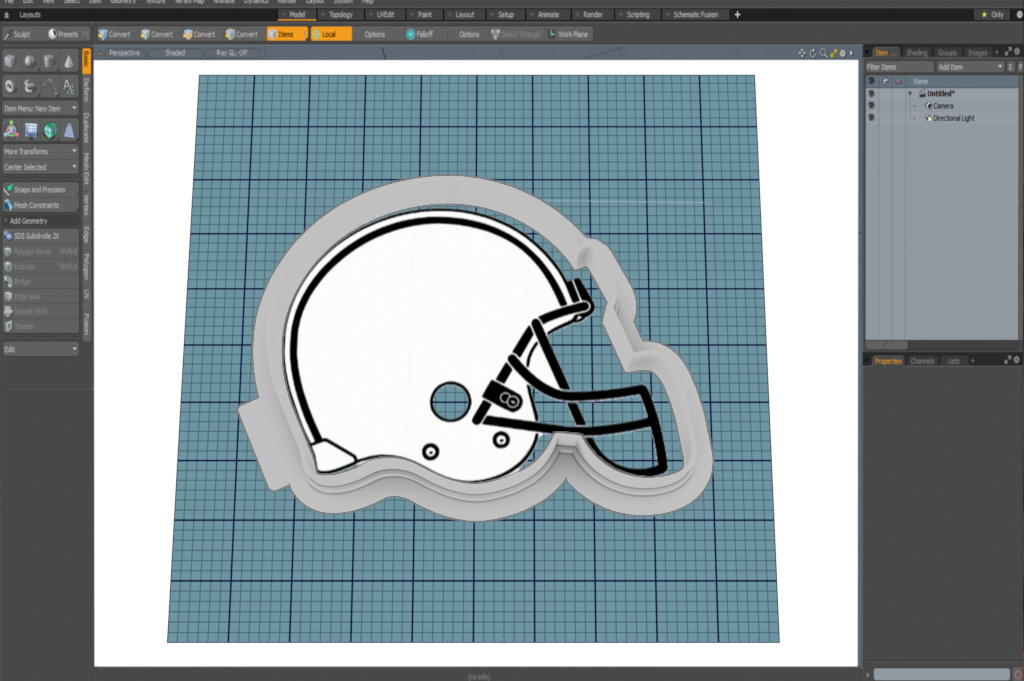Open the Edit dropdown

tap(40, 349)
